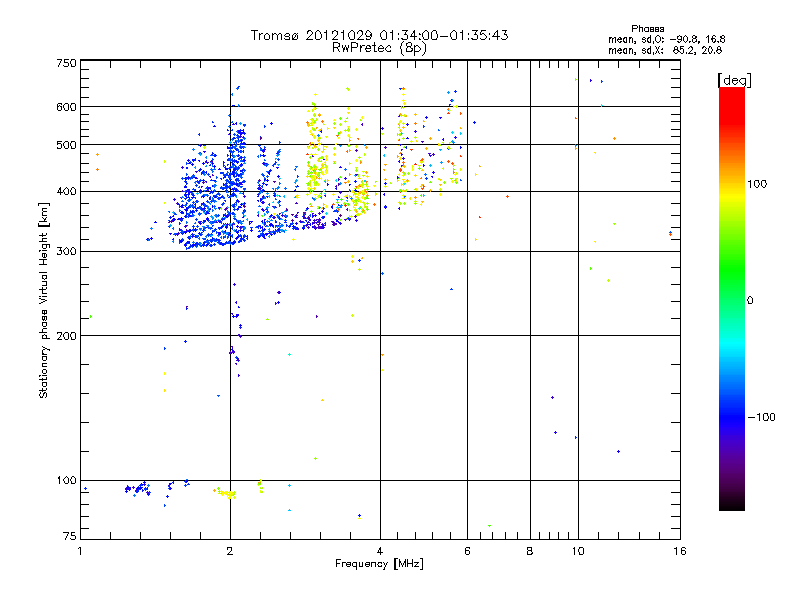The height and width of the screenshot is (600, 800).
Task: Click the colorbar '100' tick label
Action: 757,184
